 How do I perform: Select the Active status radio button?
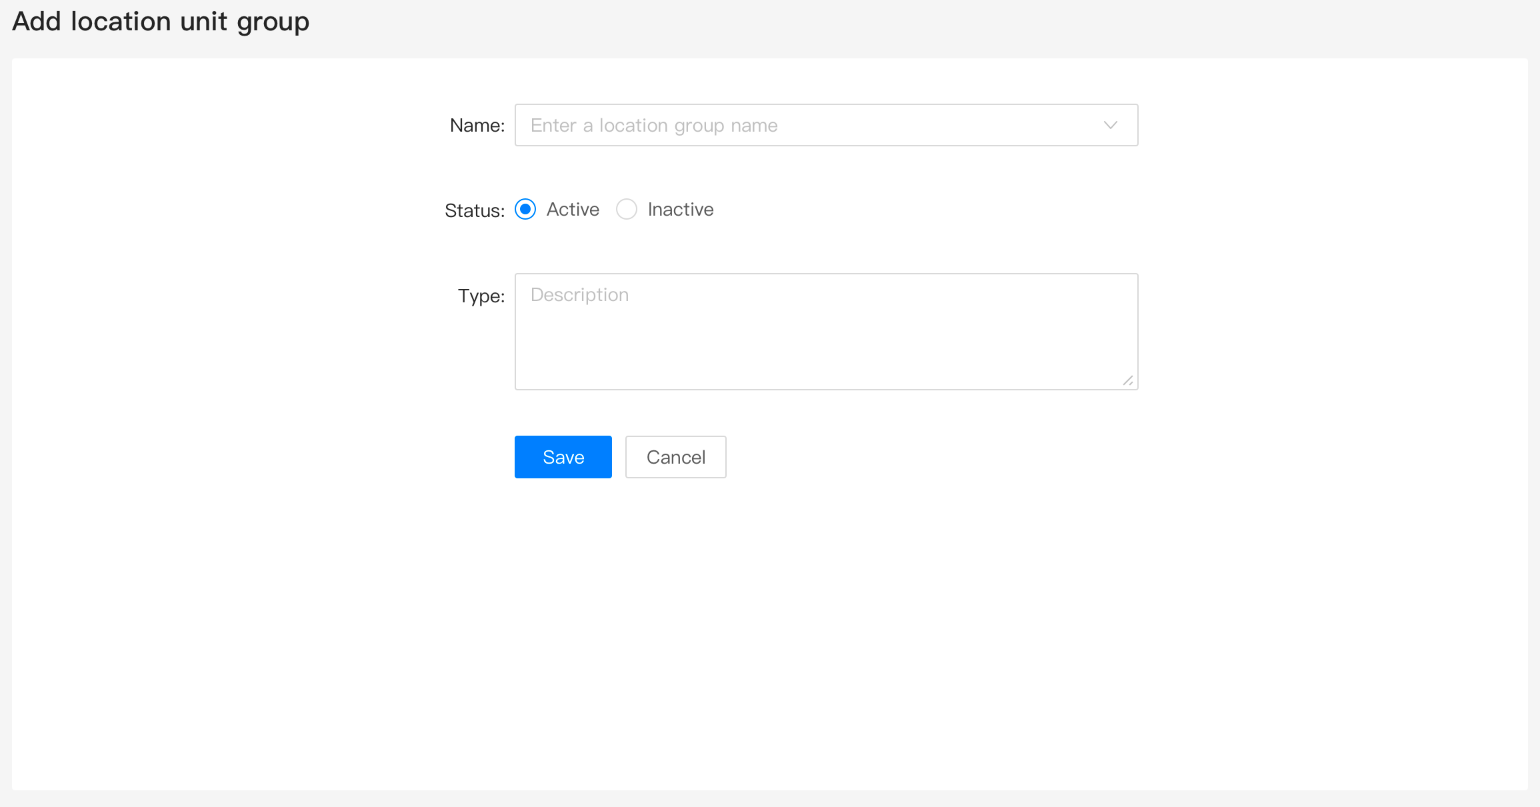pos(525,209)
